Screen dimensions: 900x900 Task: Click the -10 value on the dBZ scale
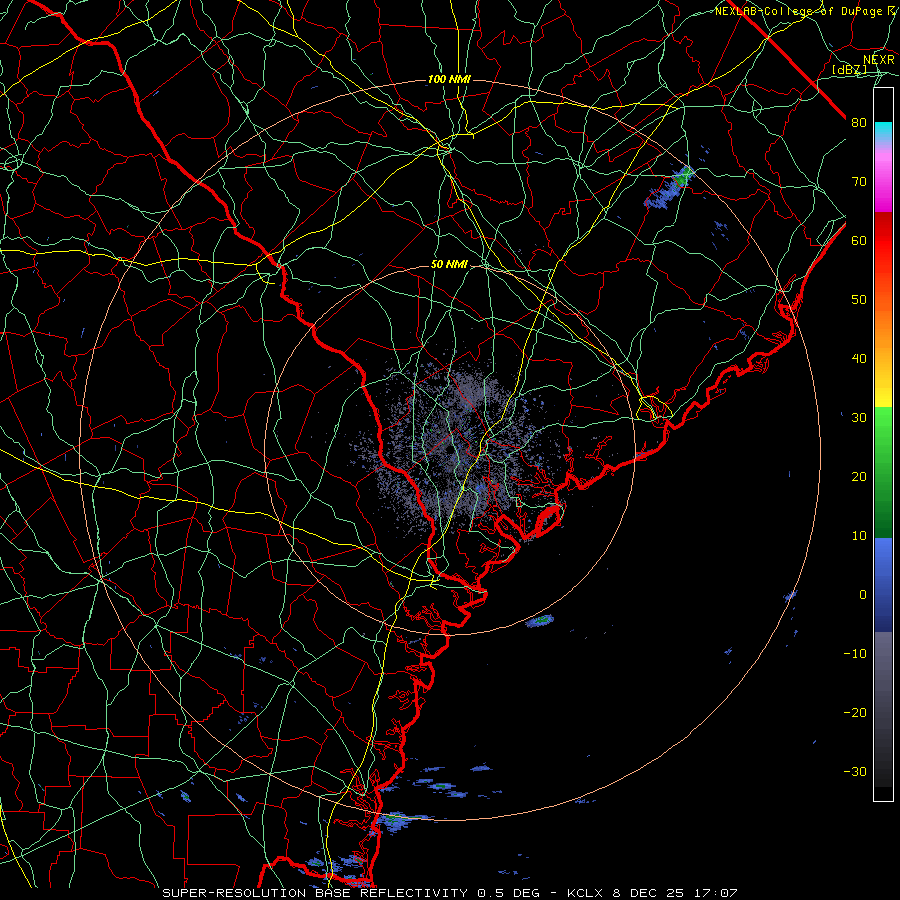(855, 654)
